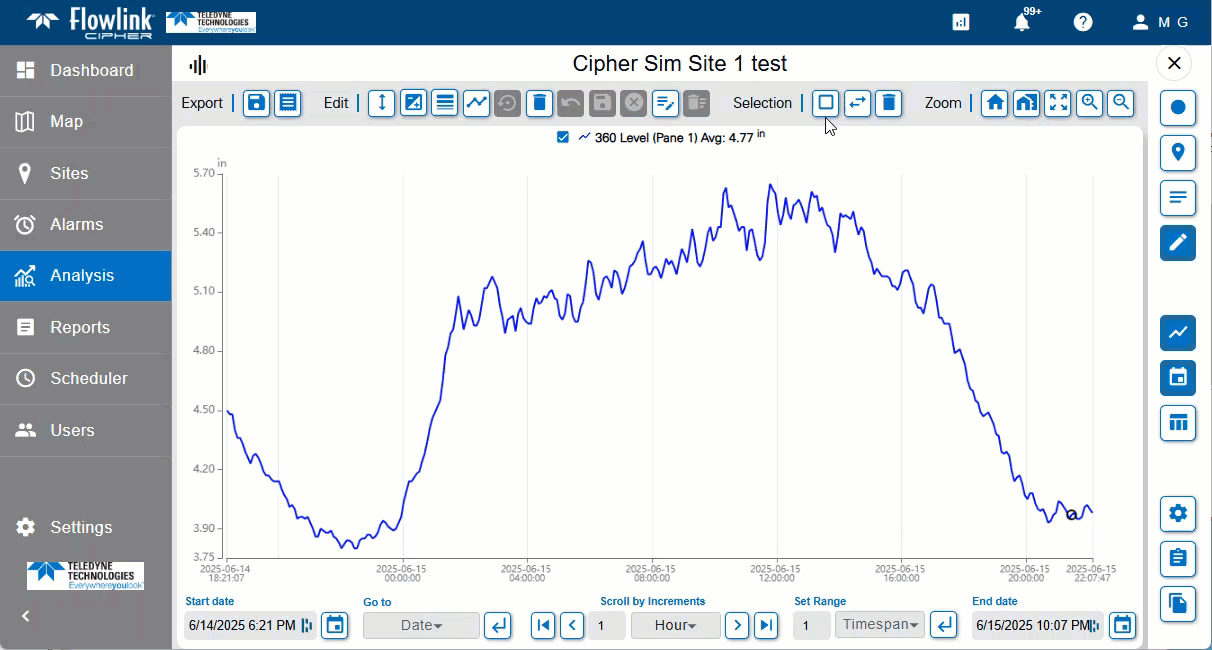The width and height of the screenshot is (1212, 650).
Task: Click the export save disk icon
Action: click(x=256, y=103)
